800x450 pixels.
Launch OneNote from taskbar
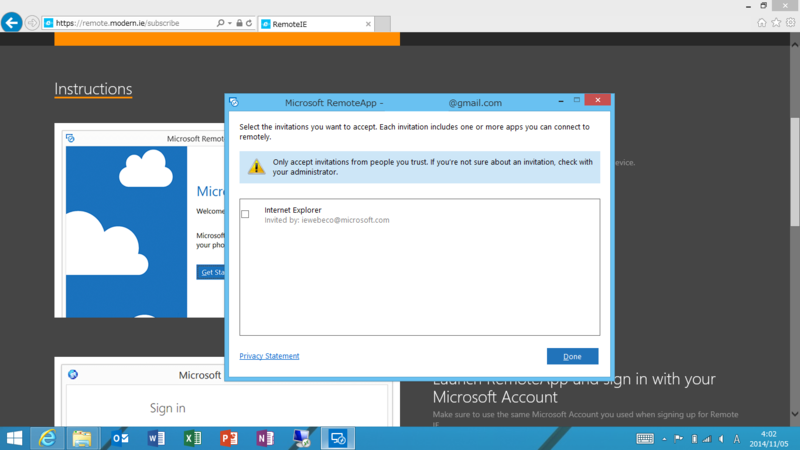[x=265, y=438]
